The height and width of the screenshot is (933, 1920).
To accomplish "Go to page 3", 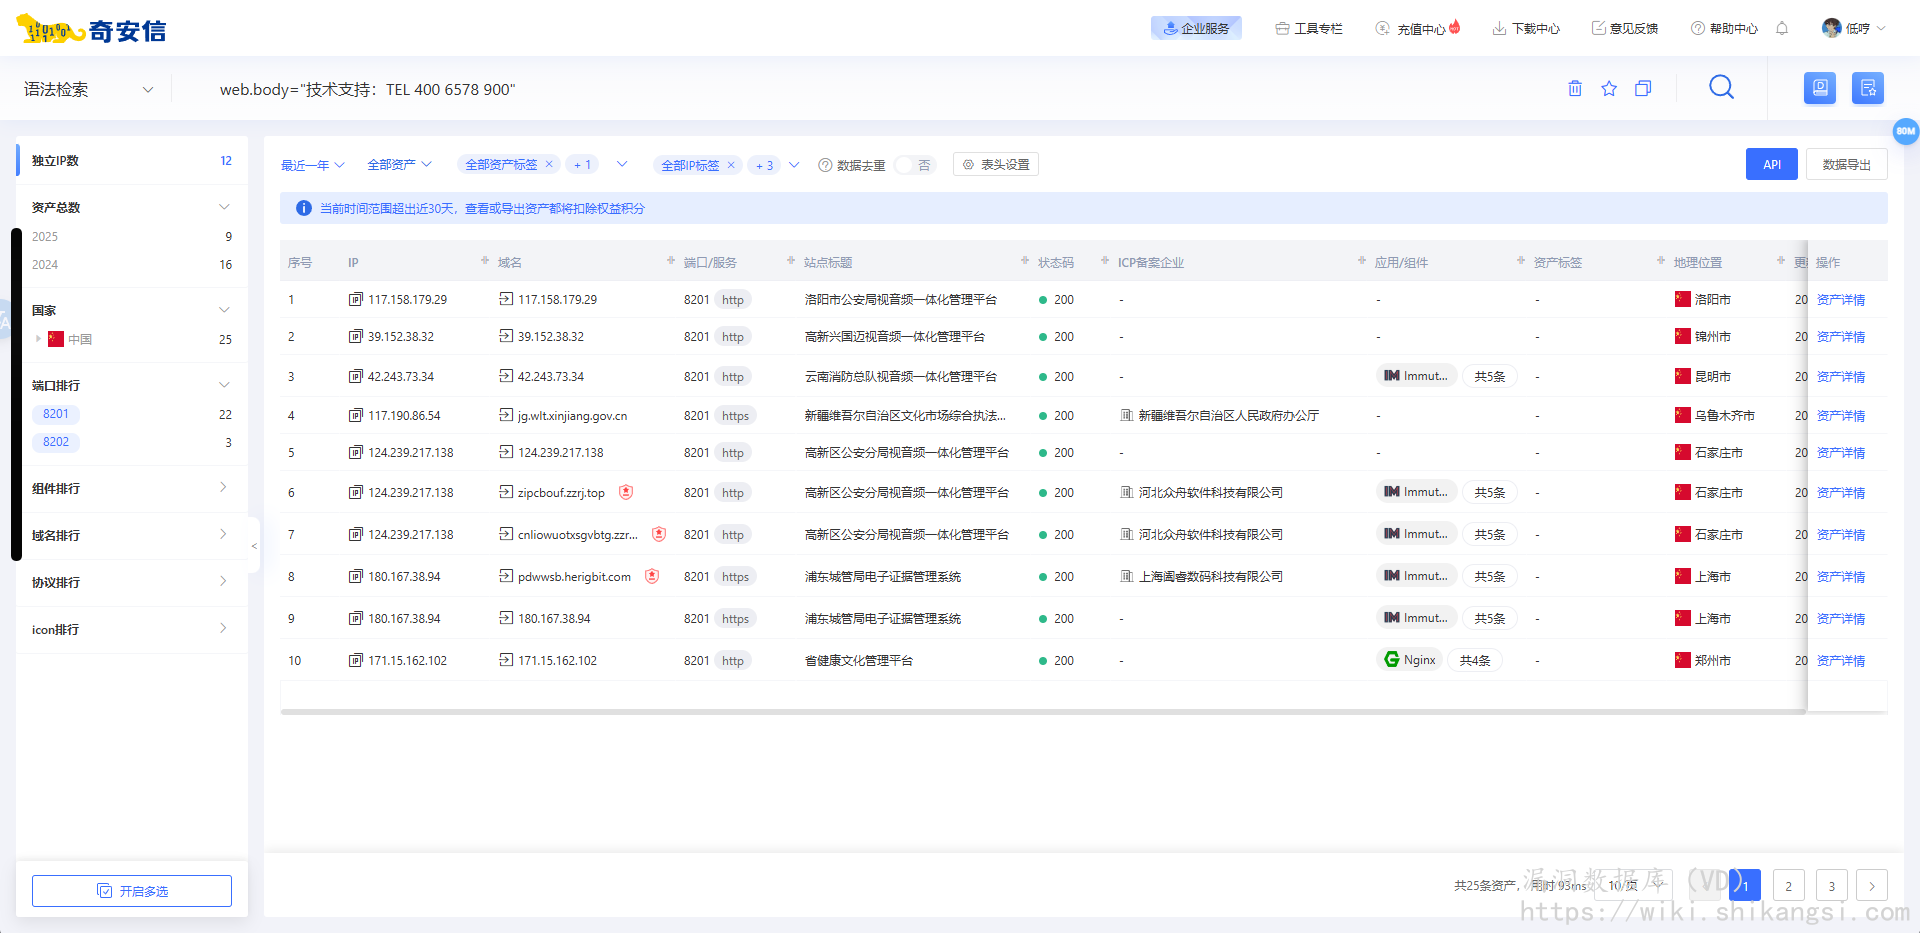I will click(x=1832, y=885).
